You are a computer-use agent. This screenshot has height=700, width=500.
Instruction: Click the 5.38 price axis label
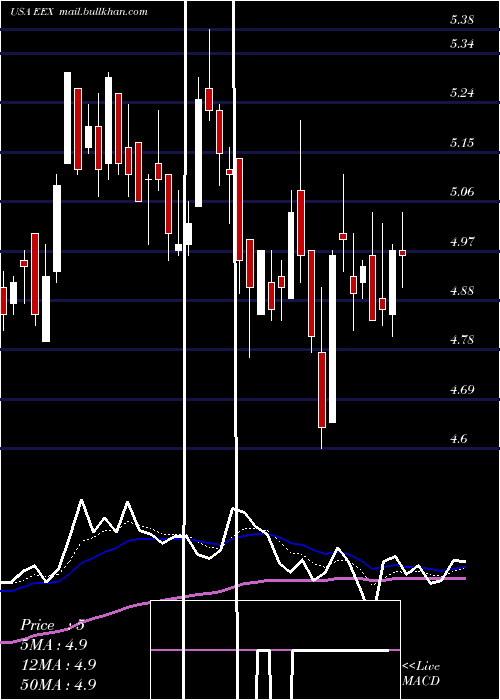(461, 20)
